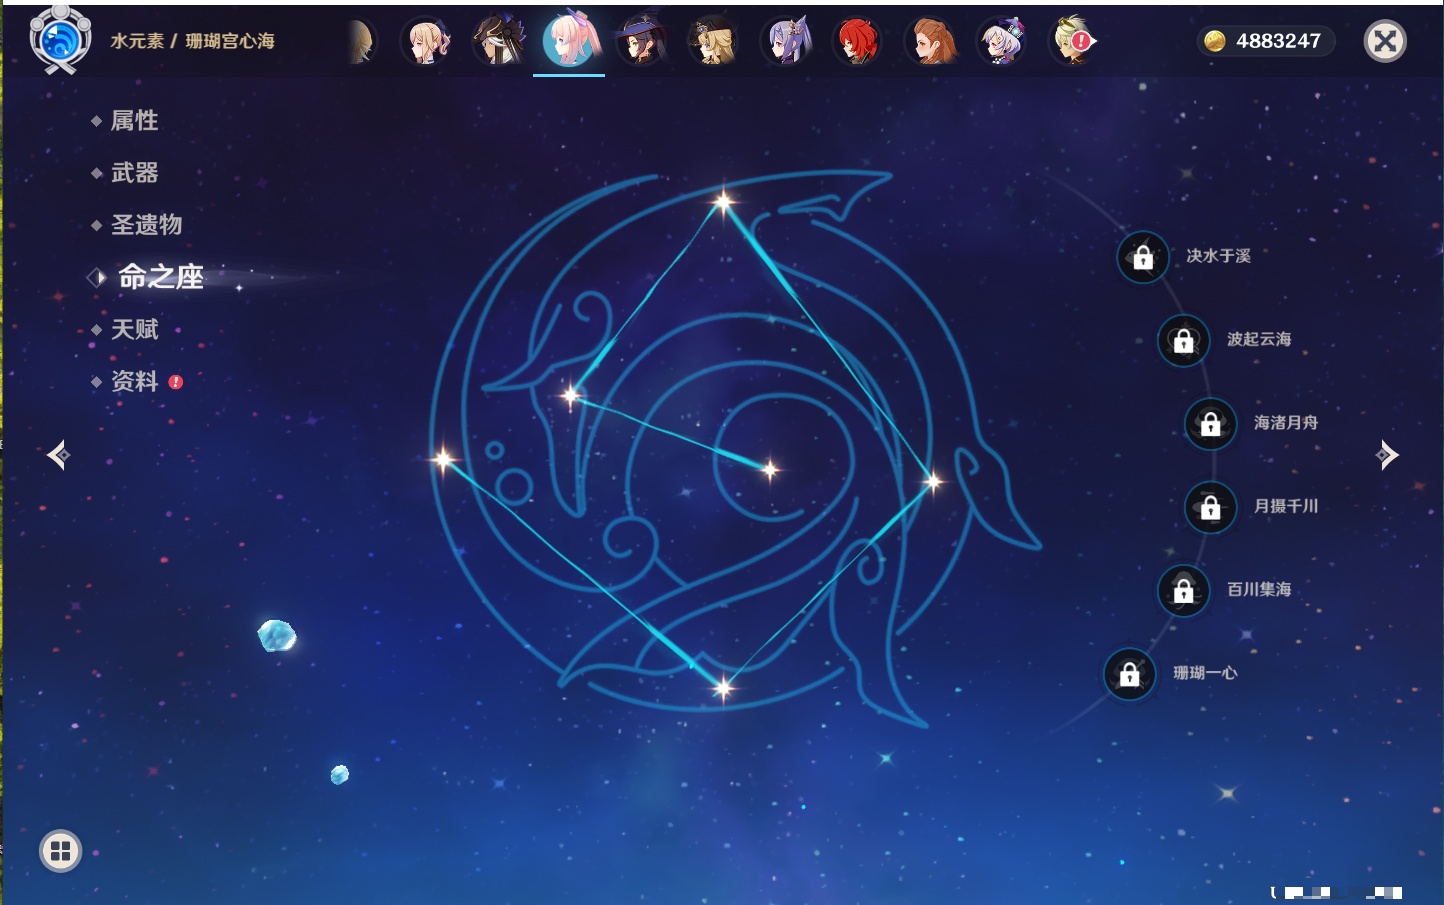Viewport: 1444px width, 905px height.
Task: Click the Hydro element emblem icon
Action: [x=60, y=41]
